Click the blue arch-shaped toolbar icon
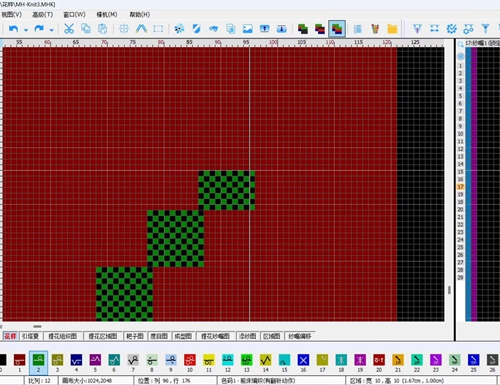 tap(141, 29)
